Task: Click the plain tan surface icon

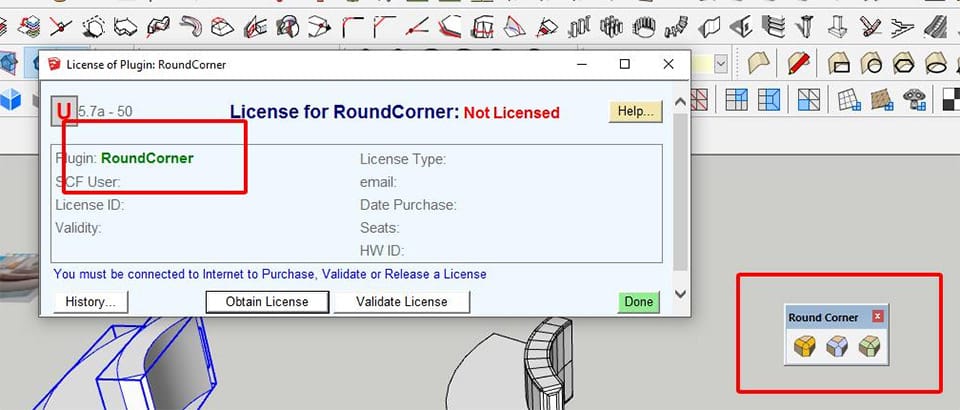Action: [759, 63]
